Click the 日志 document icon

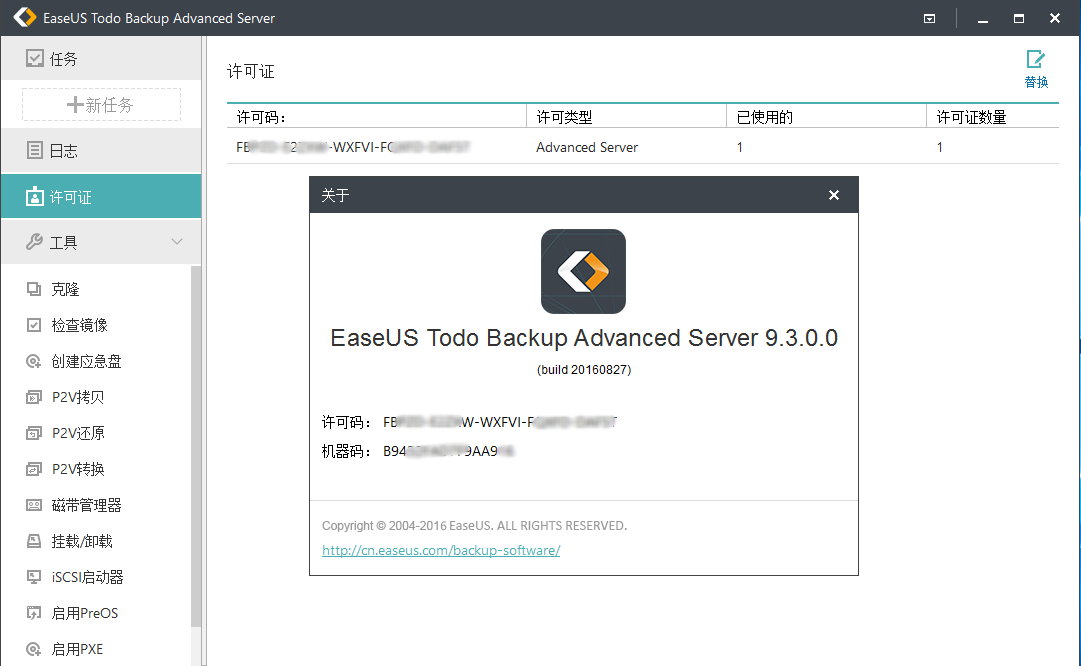[34, 150]
